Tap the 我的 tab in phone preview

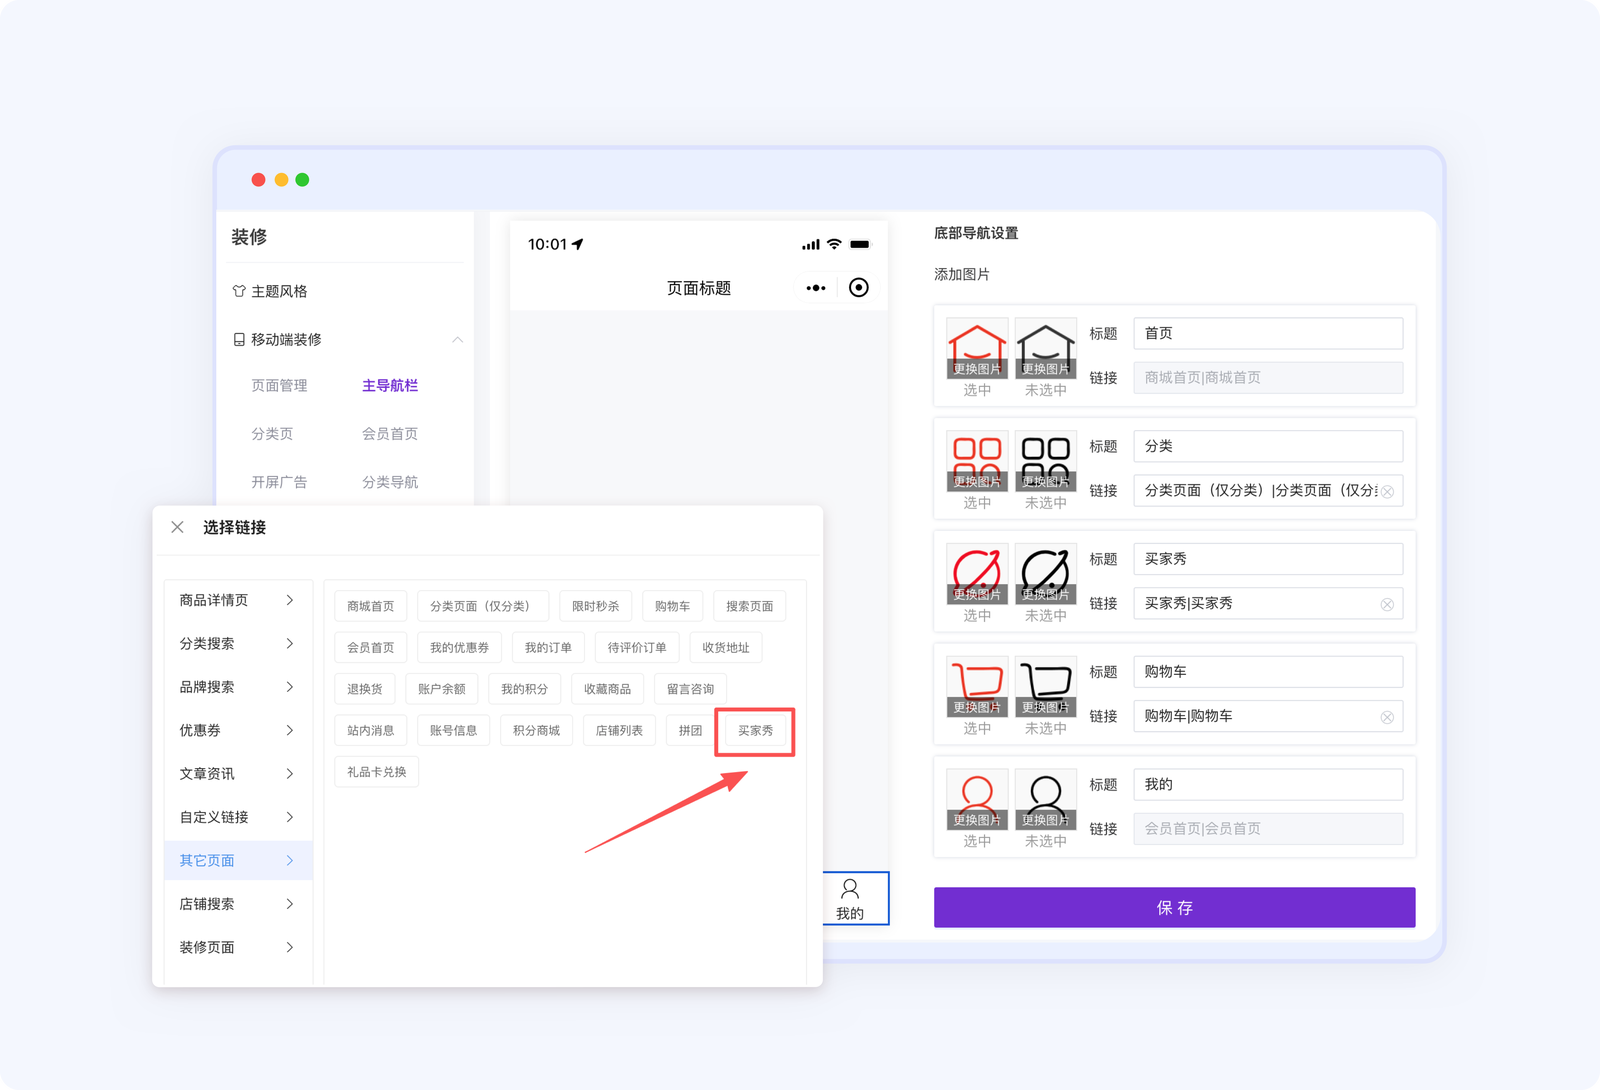point(850,898)
